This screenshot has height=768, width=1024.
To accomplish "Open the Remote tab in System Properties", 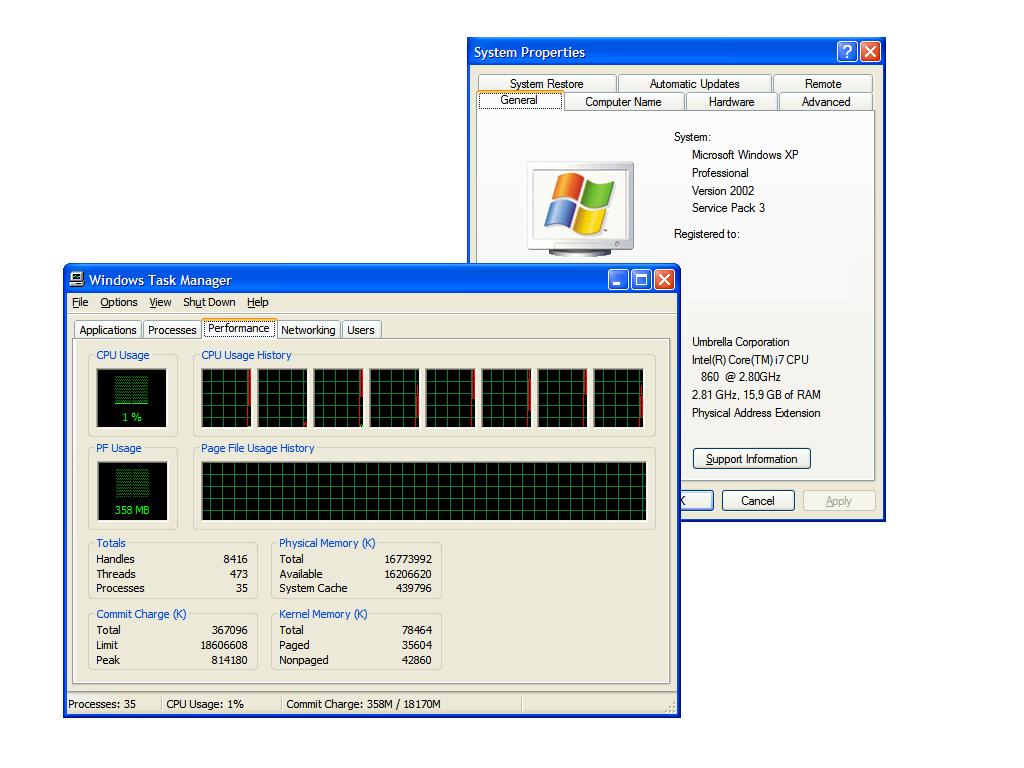I will click(823, 84).
